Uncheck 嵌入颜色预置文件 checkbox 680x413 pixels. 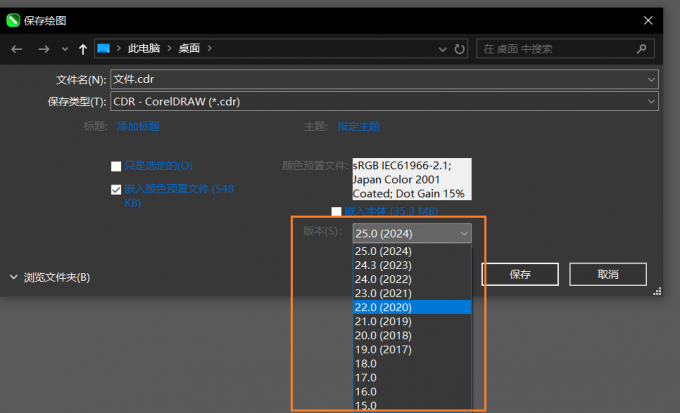click(x=116, y=190)
